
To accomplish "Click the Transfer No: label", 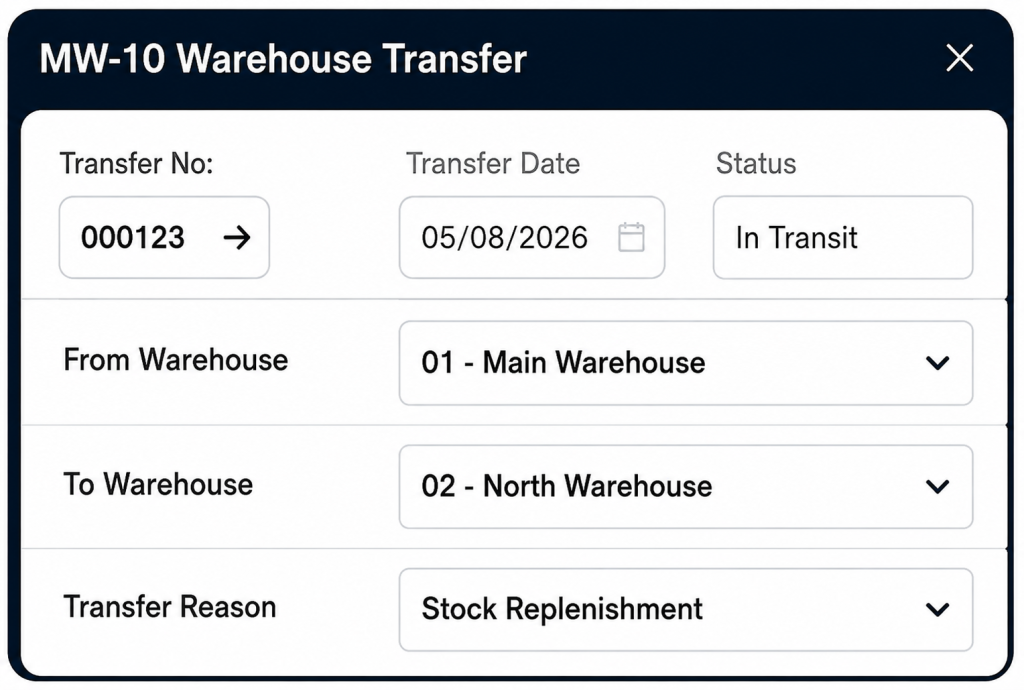I will point(136,163).
